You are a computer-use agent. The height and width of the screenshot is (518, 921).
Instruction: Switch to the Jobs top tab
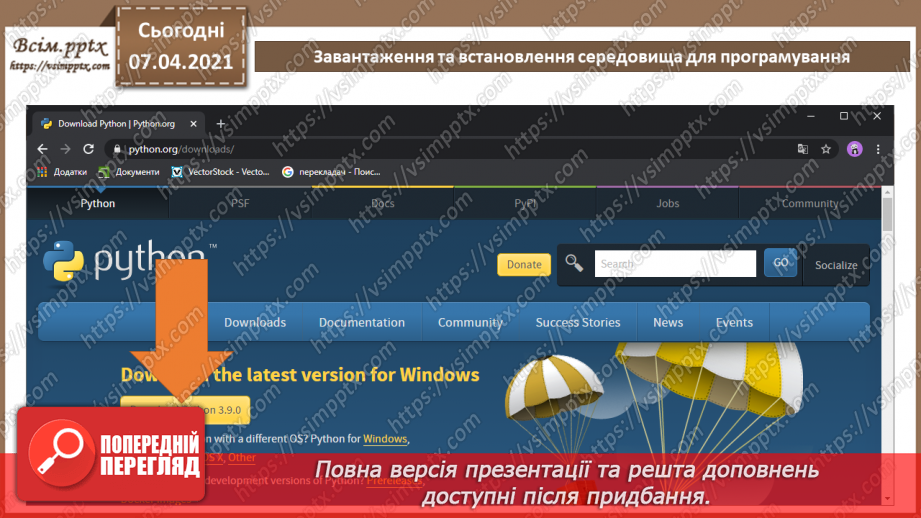[x=667, y=203]
